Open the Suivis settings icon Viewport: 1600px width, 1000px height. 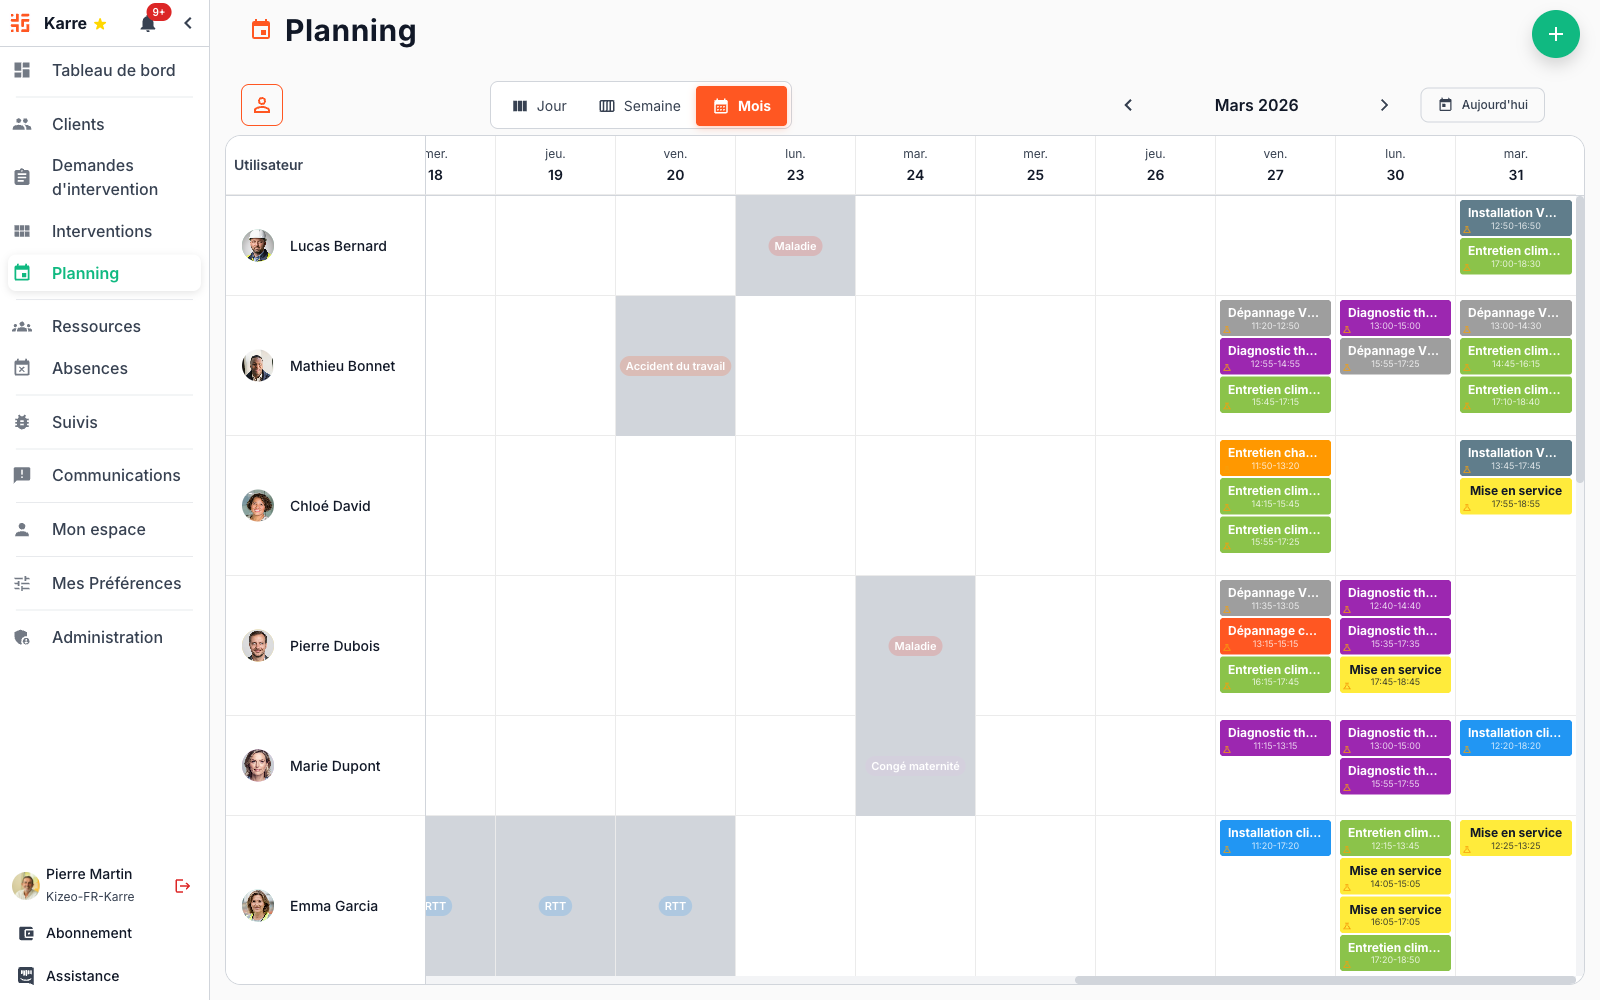[22, 422]
